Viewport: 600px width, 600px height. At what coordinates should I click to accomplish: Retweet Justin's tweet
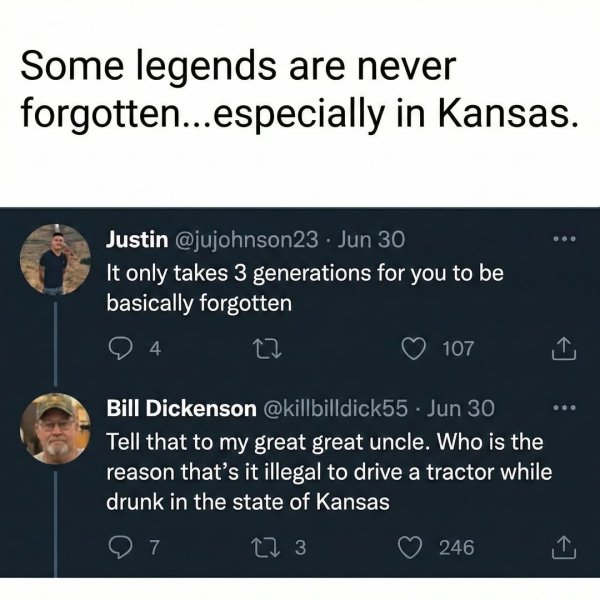pyautogui.click(x=268, y=349)
